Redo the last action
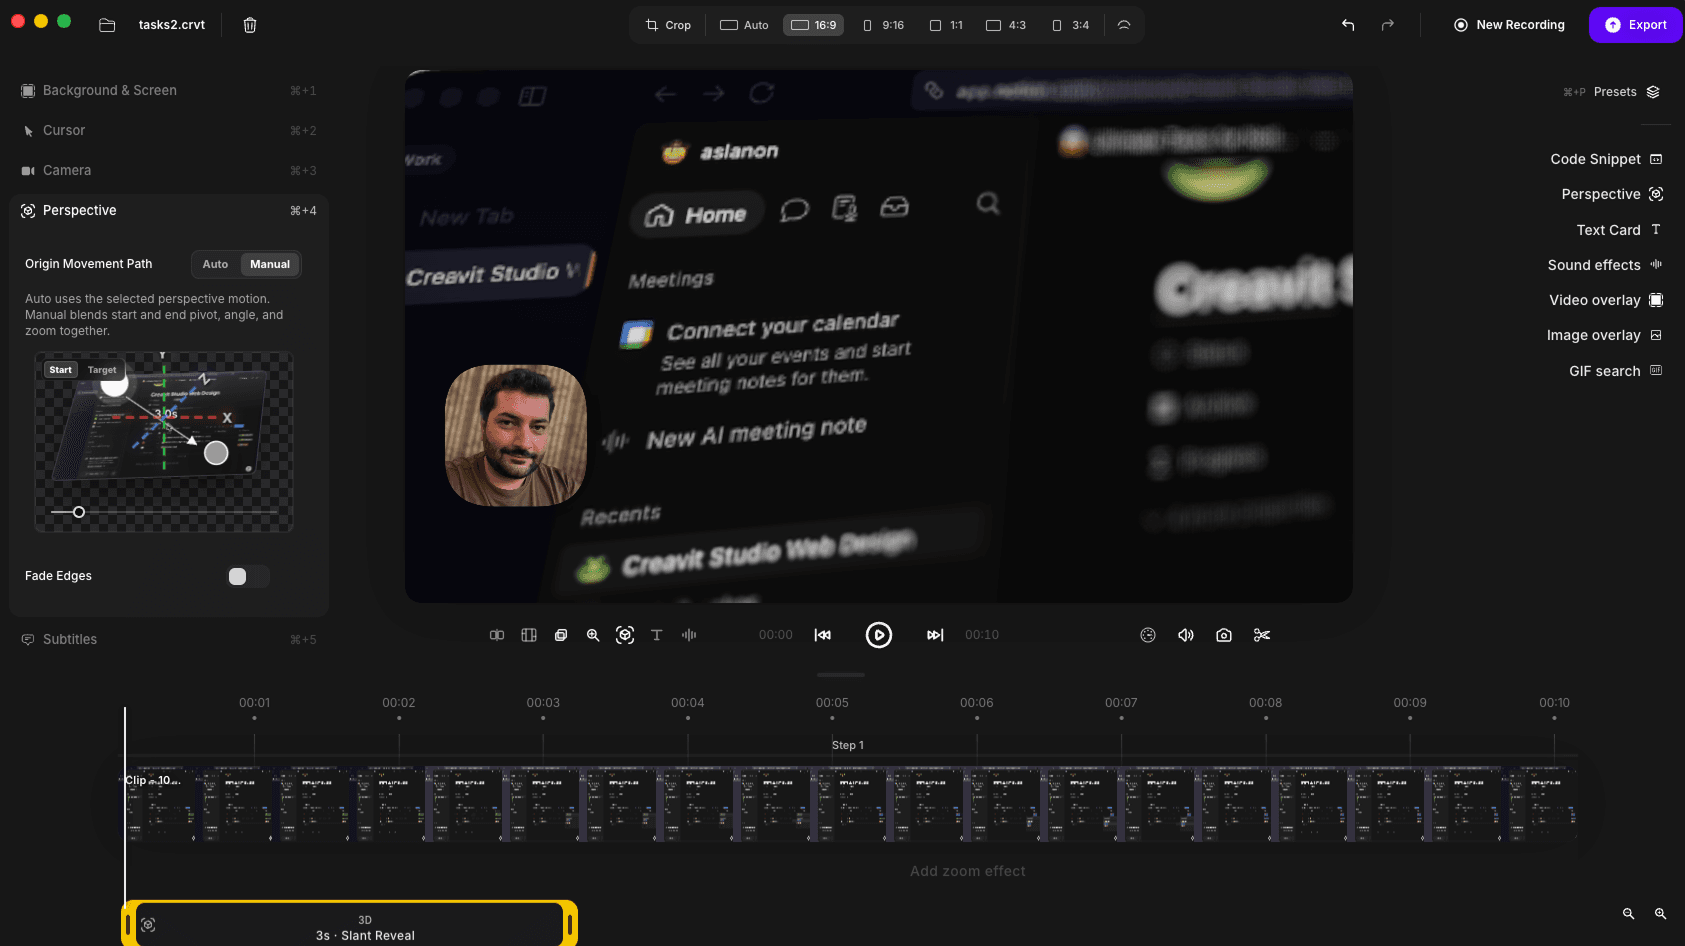 point(1387,25)
